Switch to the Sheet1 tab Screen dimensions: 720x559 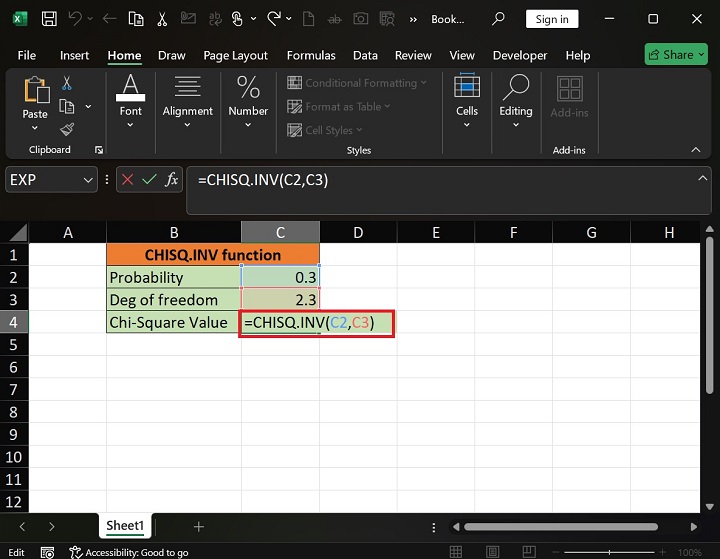click(x=126, y=526)
